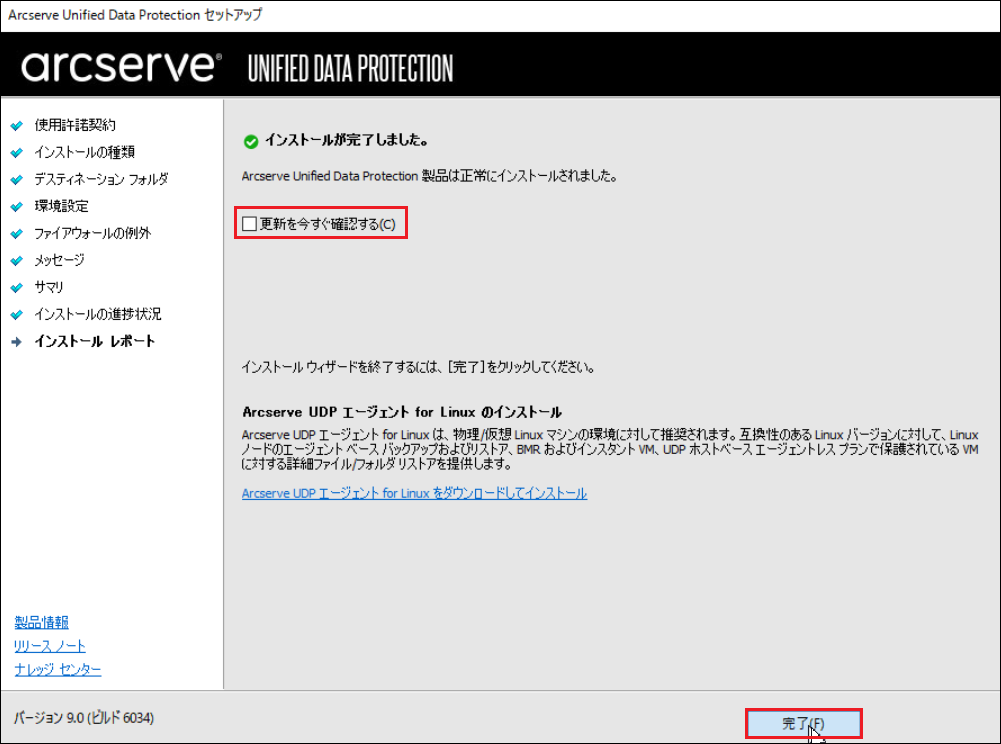Click the window title Arcserve Unified Data Protection セットアップ
The width and height of the screenshot is (1001, 744).
(x=135, y=15)
